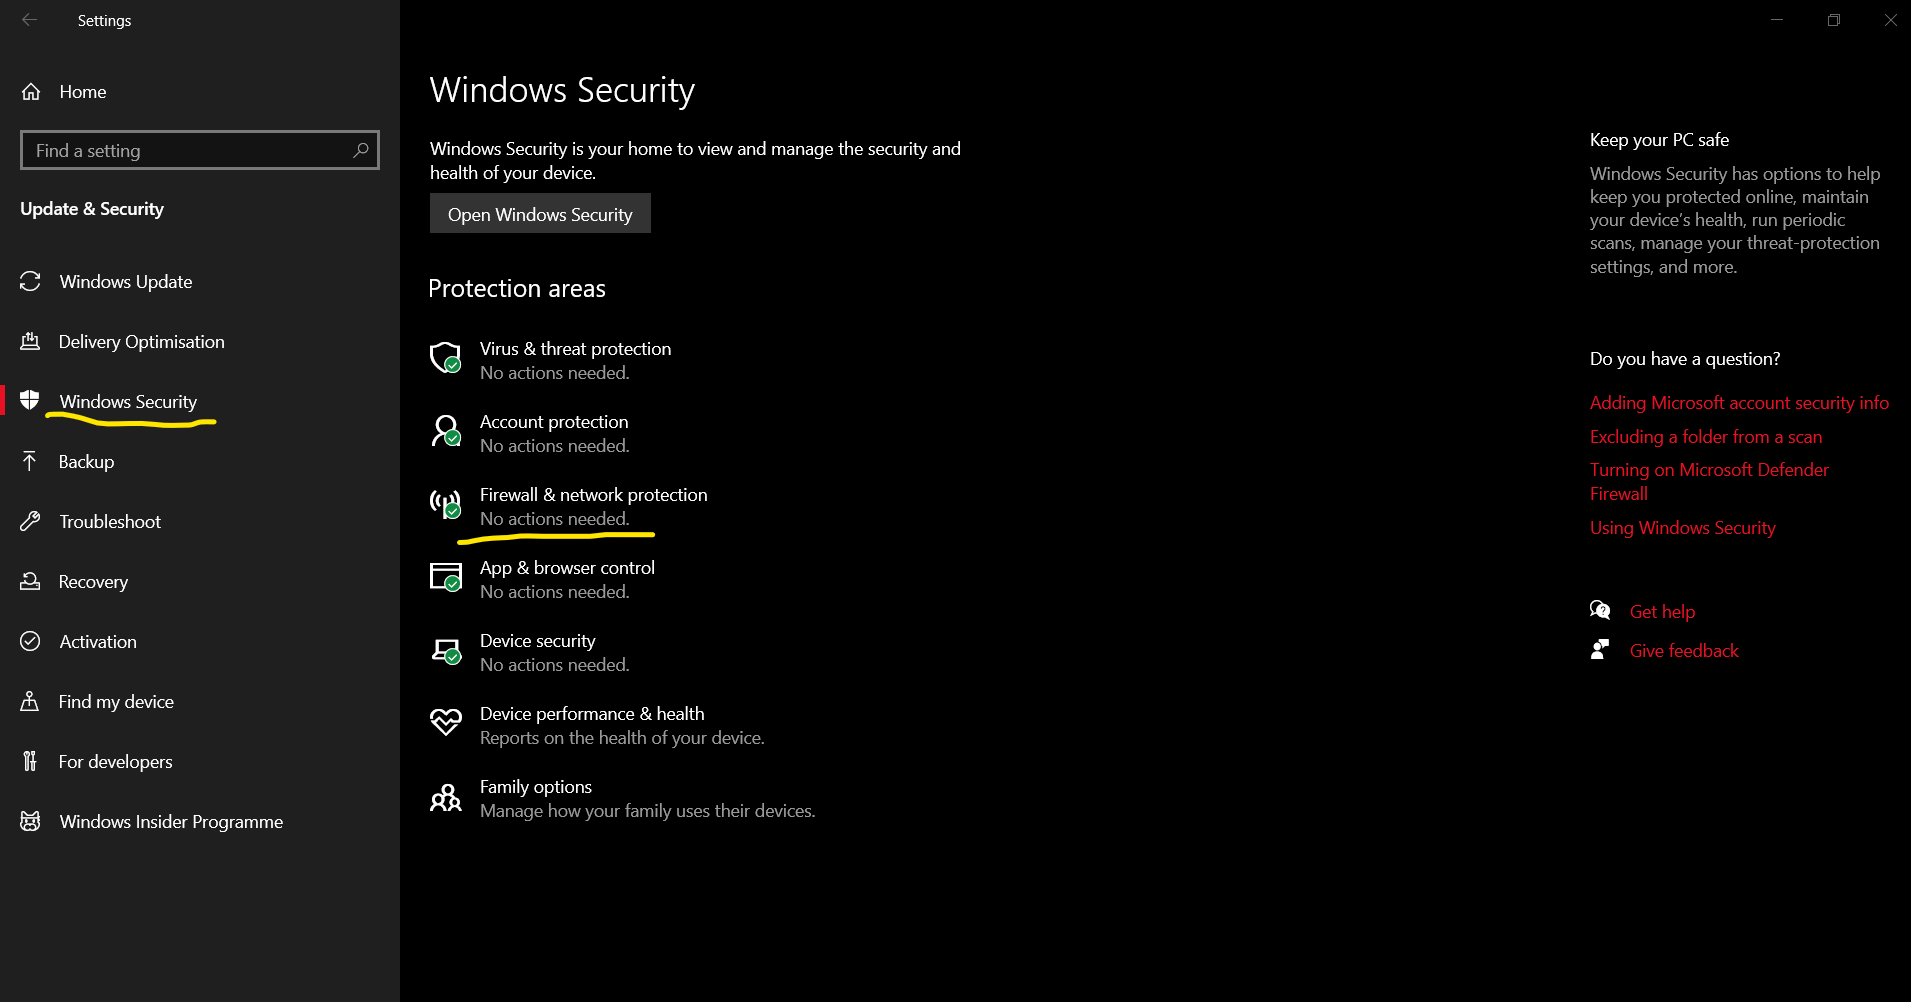Image resolution: width=1911 pixels, height=1002 pixels.
Task: Click the Home icon in sidebar
Action: (x=31, y=92)
